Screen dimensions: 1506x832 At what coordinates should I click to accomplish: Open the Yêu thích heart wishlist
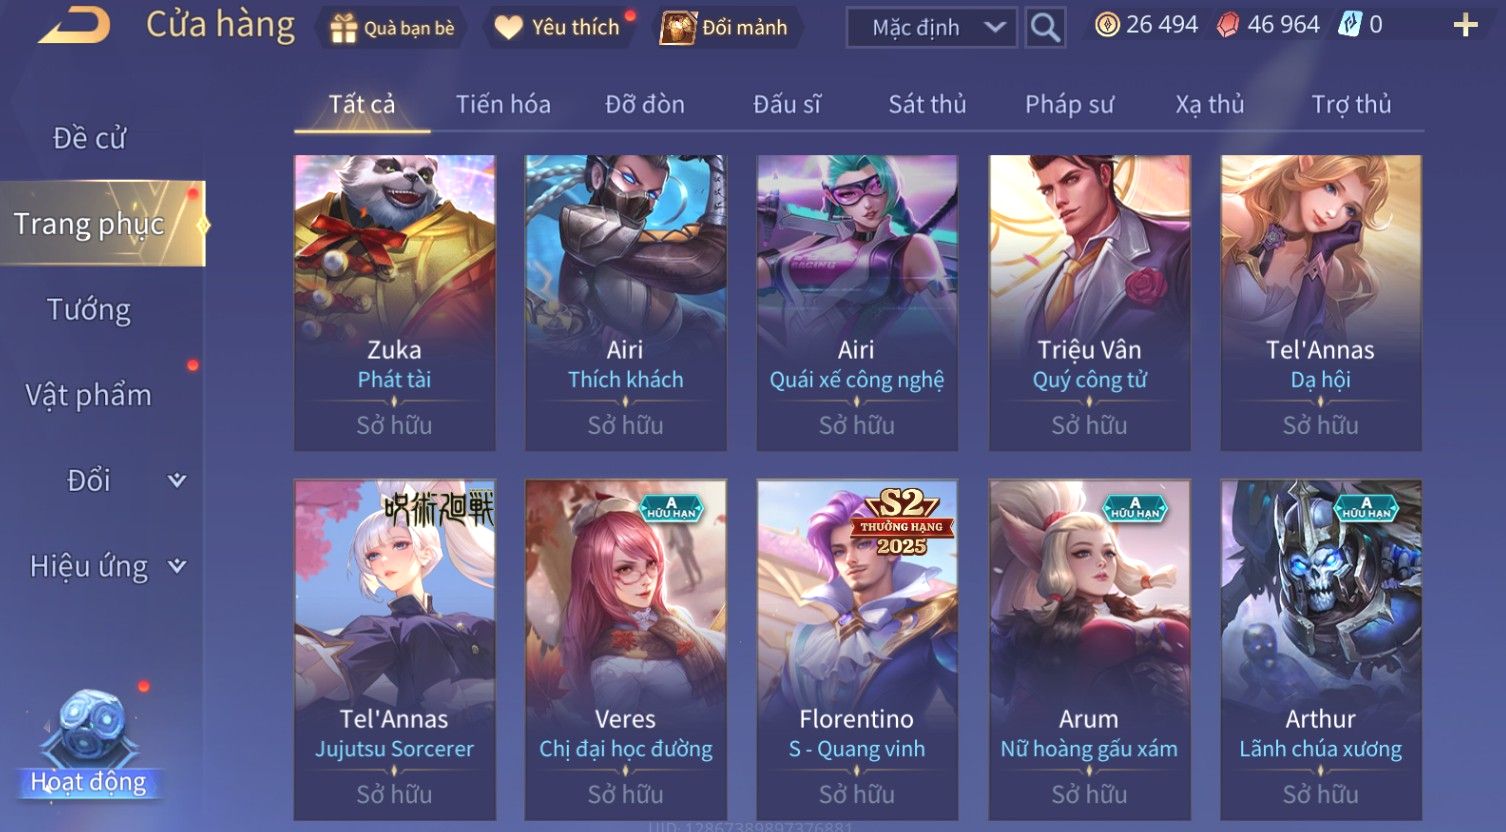[x=508, y=28]
